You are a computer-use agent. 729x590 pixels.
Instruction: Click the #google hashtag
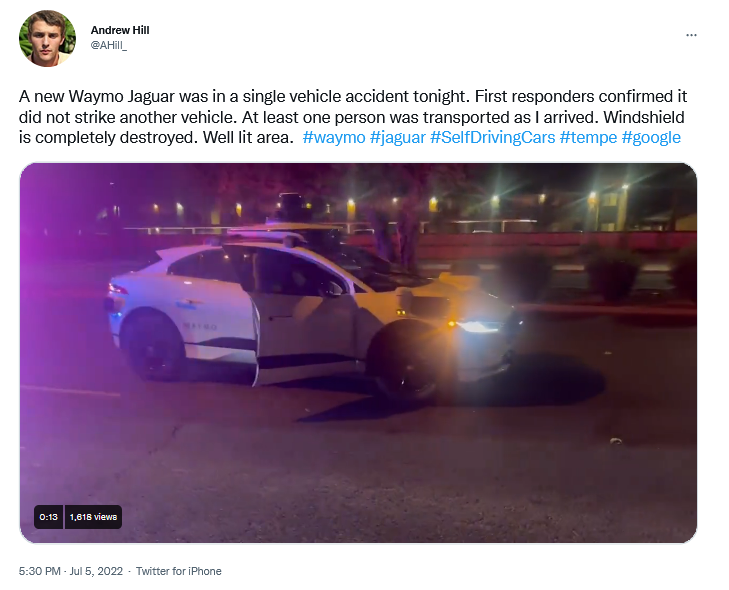tap(651, 138)
